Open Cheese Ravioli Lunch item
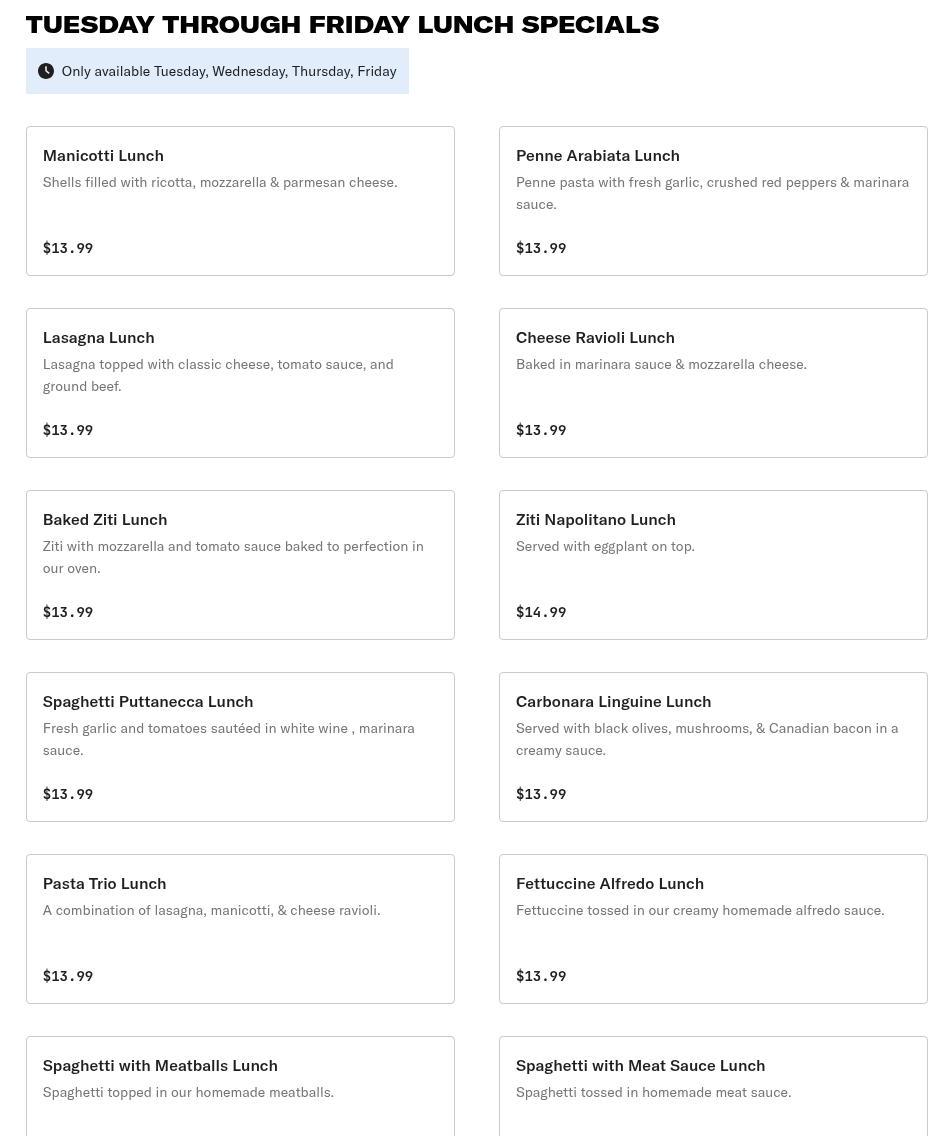Viewport: 950px width, 1136px height. (713, 383)
